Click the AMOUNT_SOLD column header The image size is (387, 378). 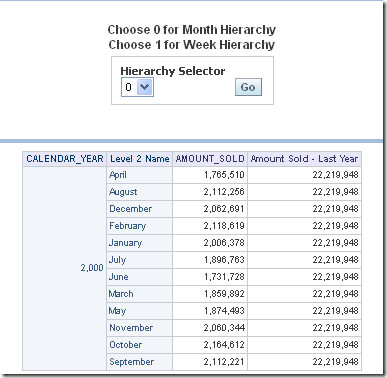tap(210, 159)
